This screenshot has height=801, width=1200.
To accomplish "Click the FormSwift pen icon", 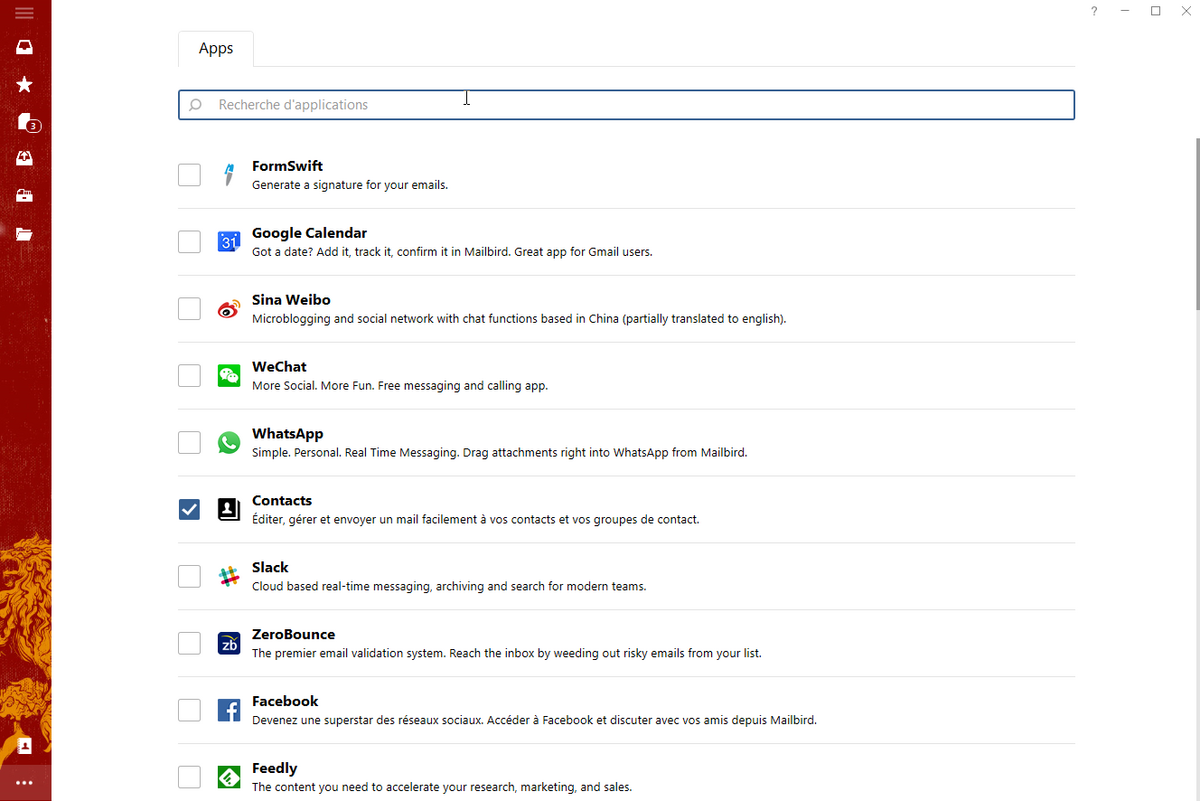I will coord(229,175).
